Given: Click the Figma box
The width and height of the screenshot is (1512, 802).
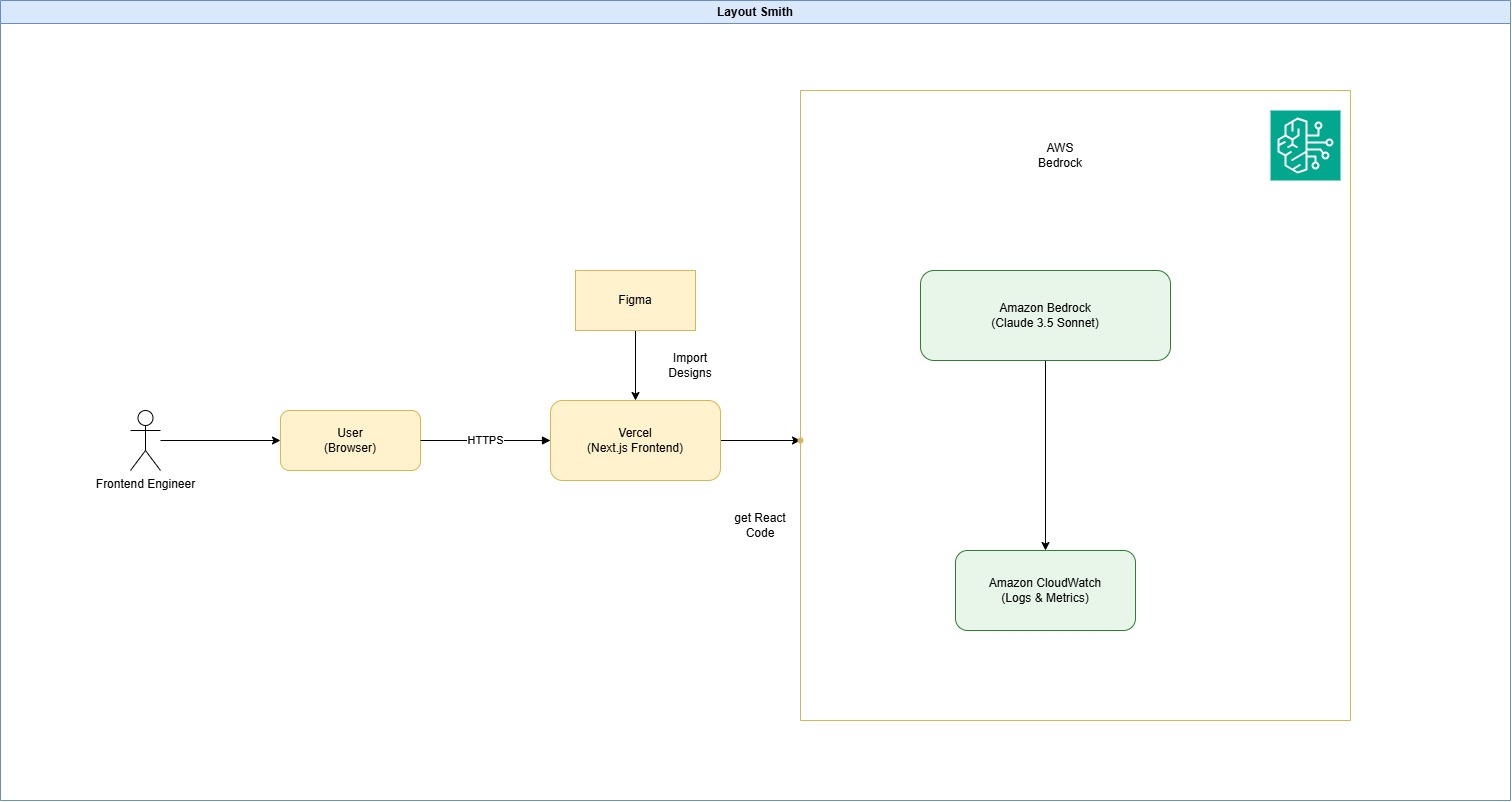Looking at the screenshot, I should pyautogui.click(x=635, y=300).
